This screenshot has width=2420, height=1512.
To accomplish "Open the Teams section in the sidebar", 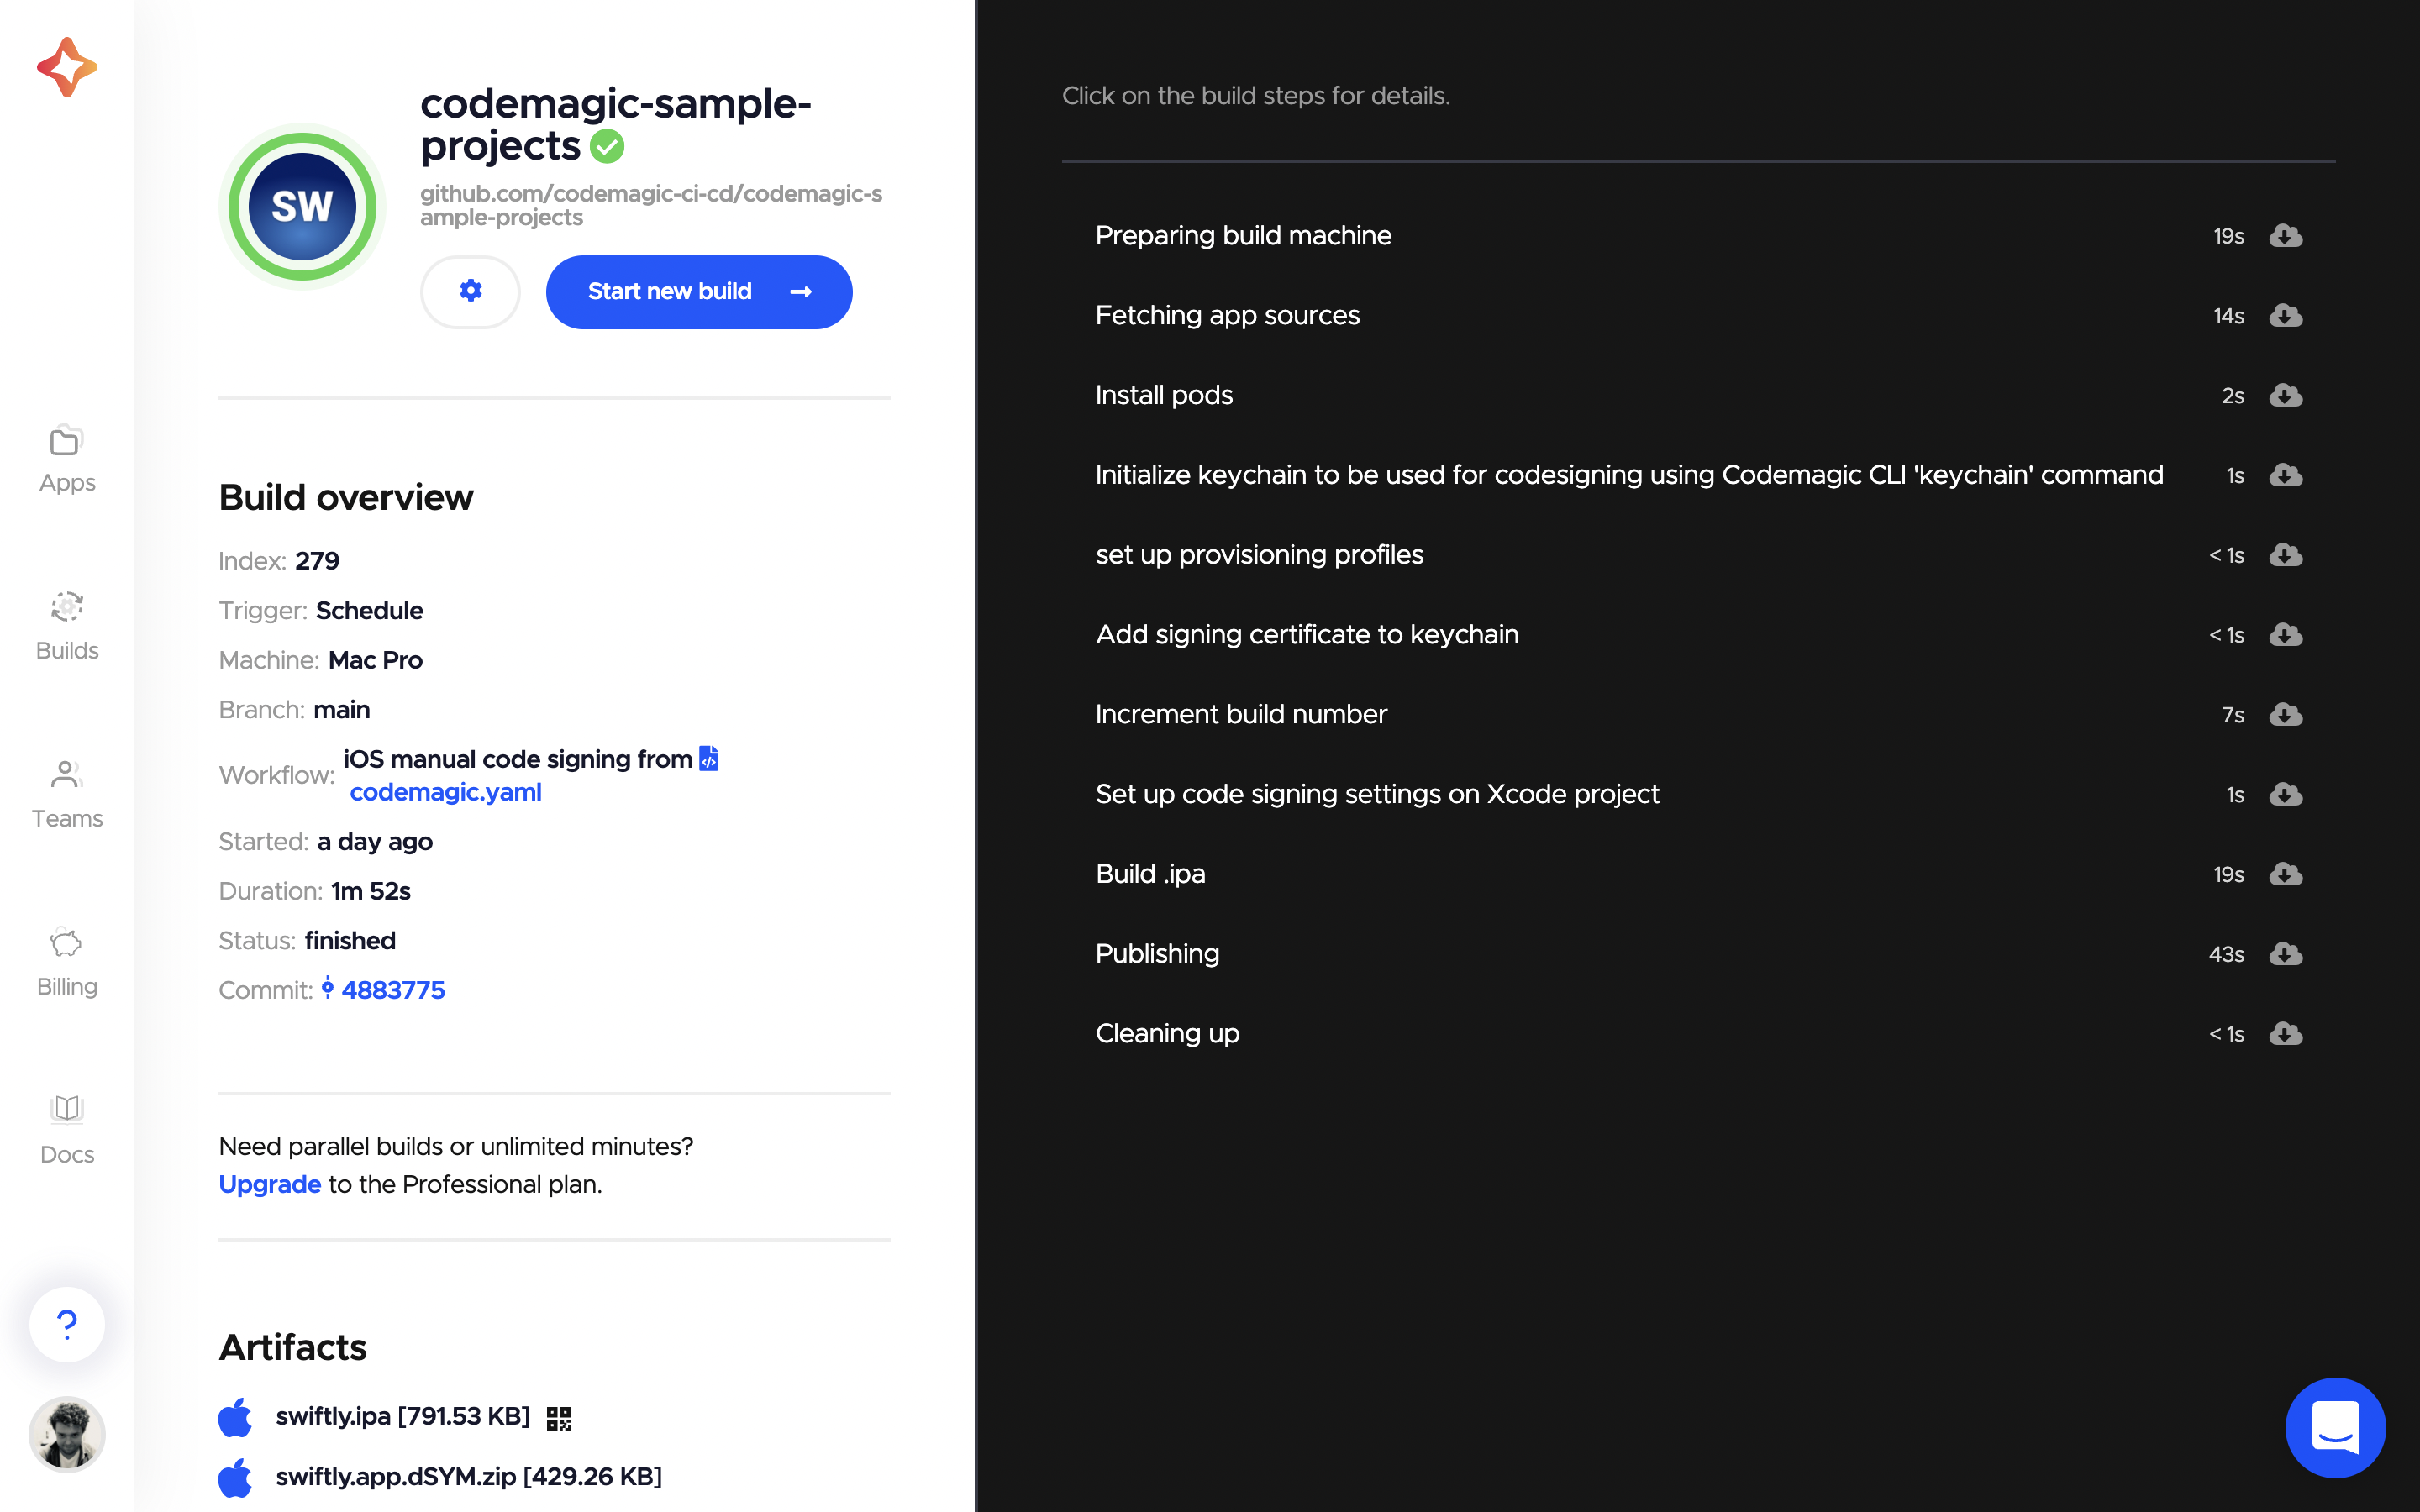I will pyautogui.click(x=66, y=793).
